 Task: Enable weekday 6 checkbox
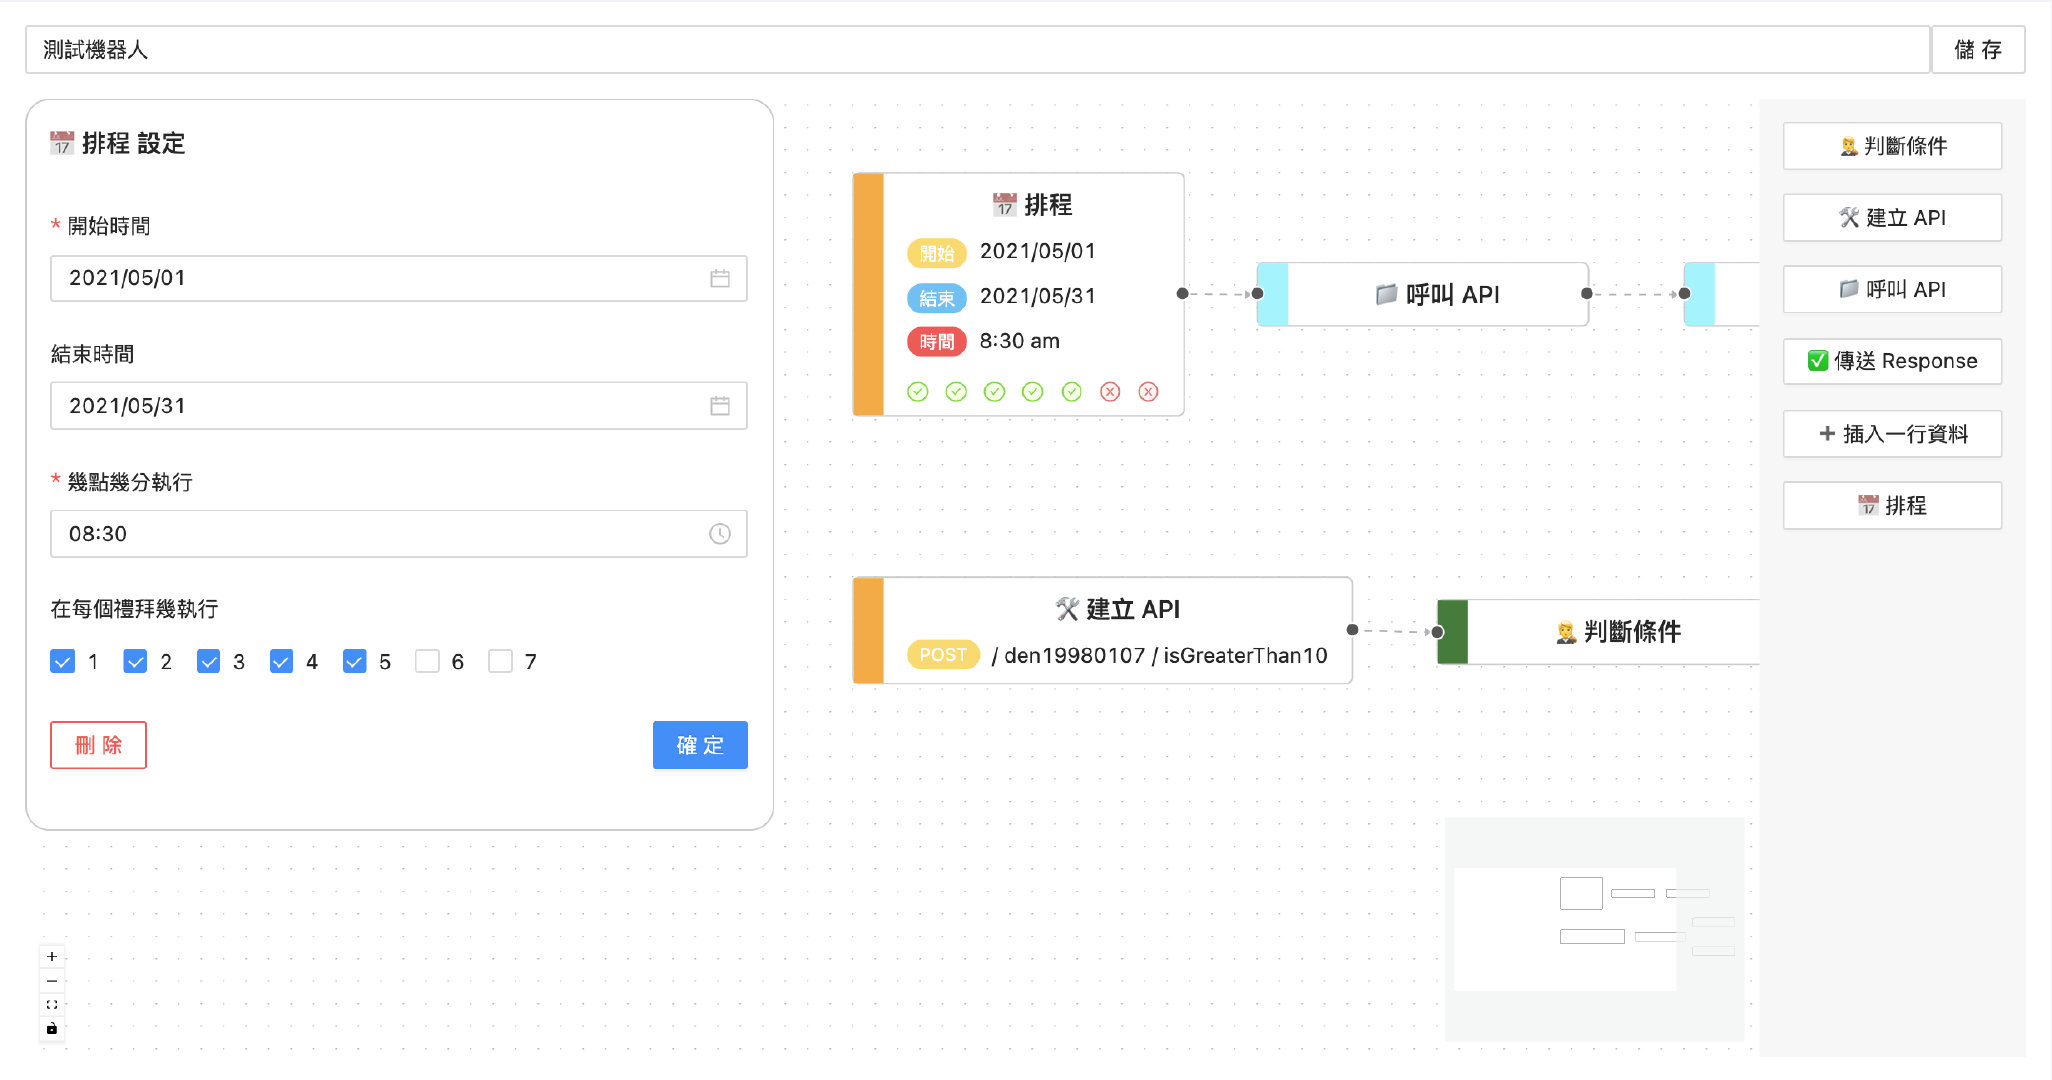[427, 662]
